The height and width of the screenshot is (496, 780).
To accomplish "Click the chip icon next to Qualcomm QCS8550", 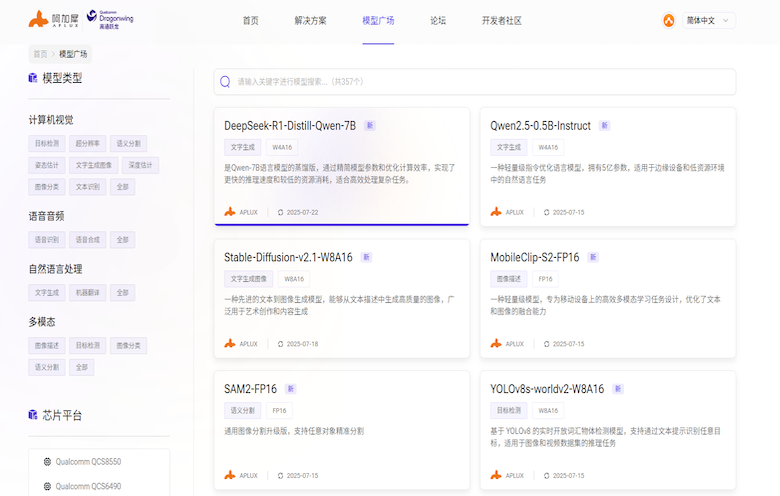I will pyautogui.click(x=47, y=462).
